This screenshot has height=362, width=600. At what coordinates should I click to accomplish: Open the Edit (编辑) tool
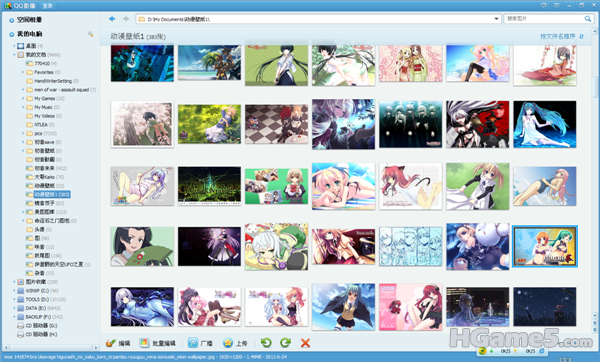(x=118, y=343)
